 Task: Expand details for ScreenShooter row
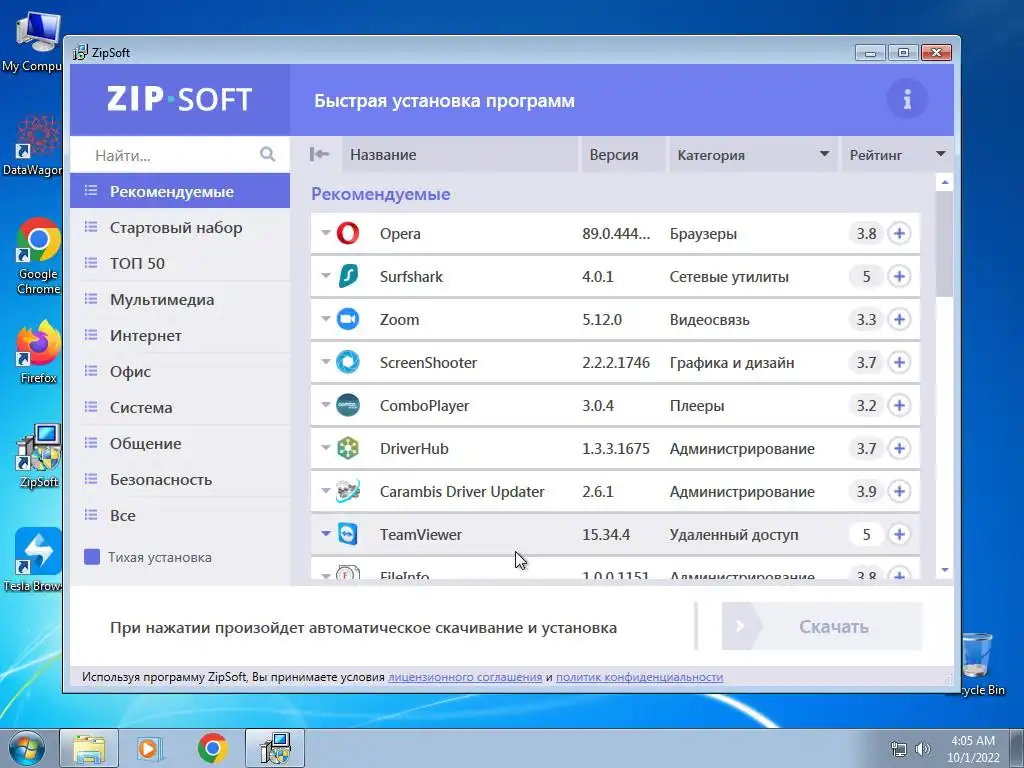(x=325, y=361)
